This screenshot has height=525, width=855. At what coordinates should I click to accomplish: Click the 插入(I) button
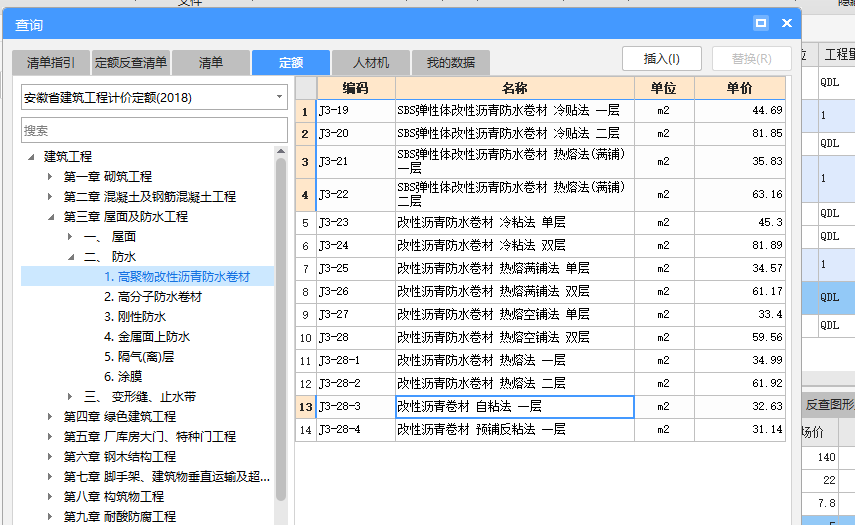pos(661,58)
